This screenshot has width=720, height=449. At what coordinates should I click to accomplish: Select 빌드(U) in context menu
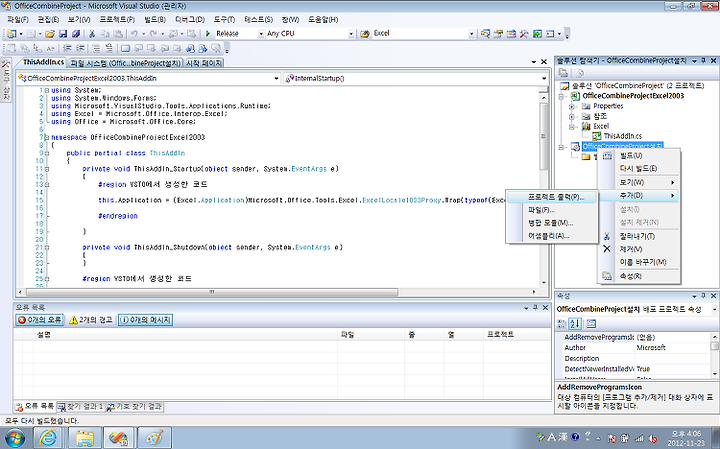pyautogui.click(x=639, y=156)
